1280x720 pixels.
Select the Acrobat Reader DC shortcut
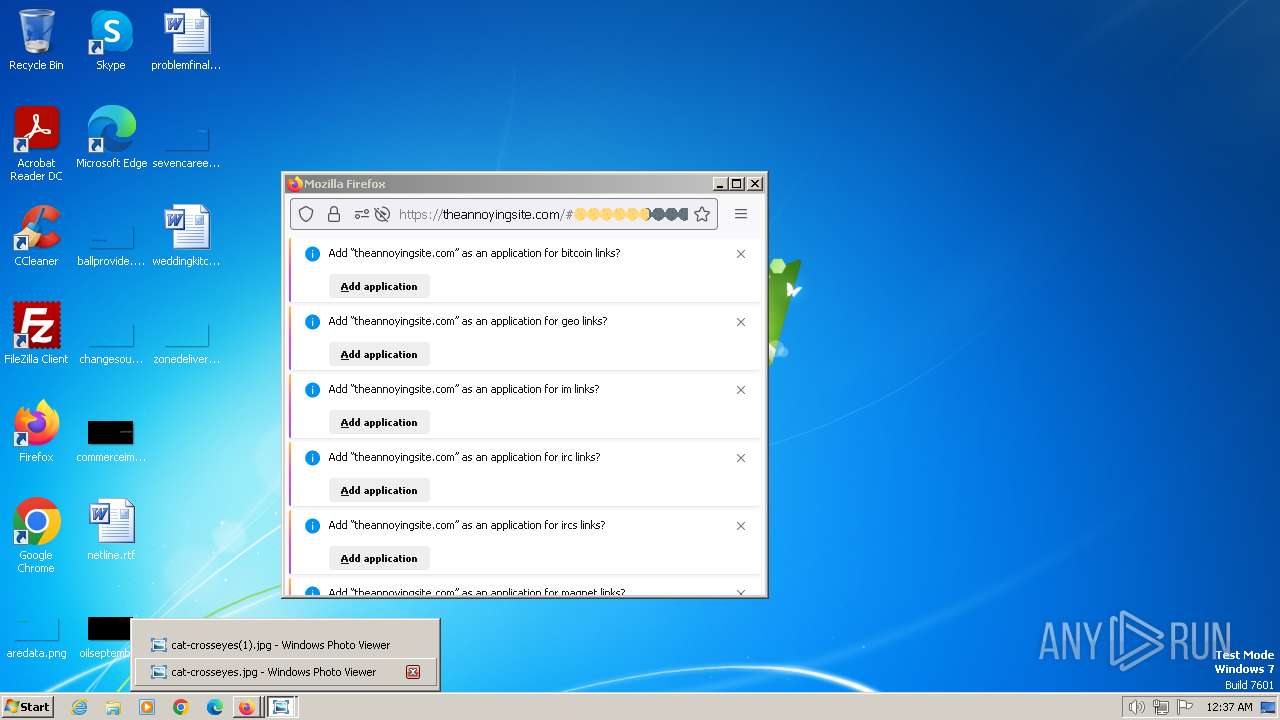tap(36, 144)
